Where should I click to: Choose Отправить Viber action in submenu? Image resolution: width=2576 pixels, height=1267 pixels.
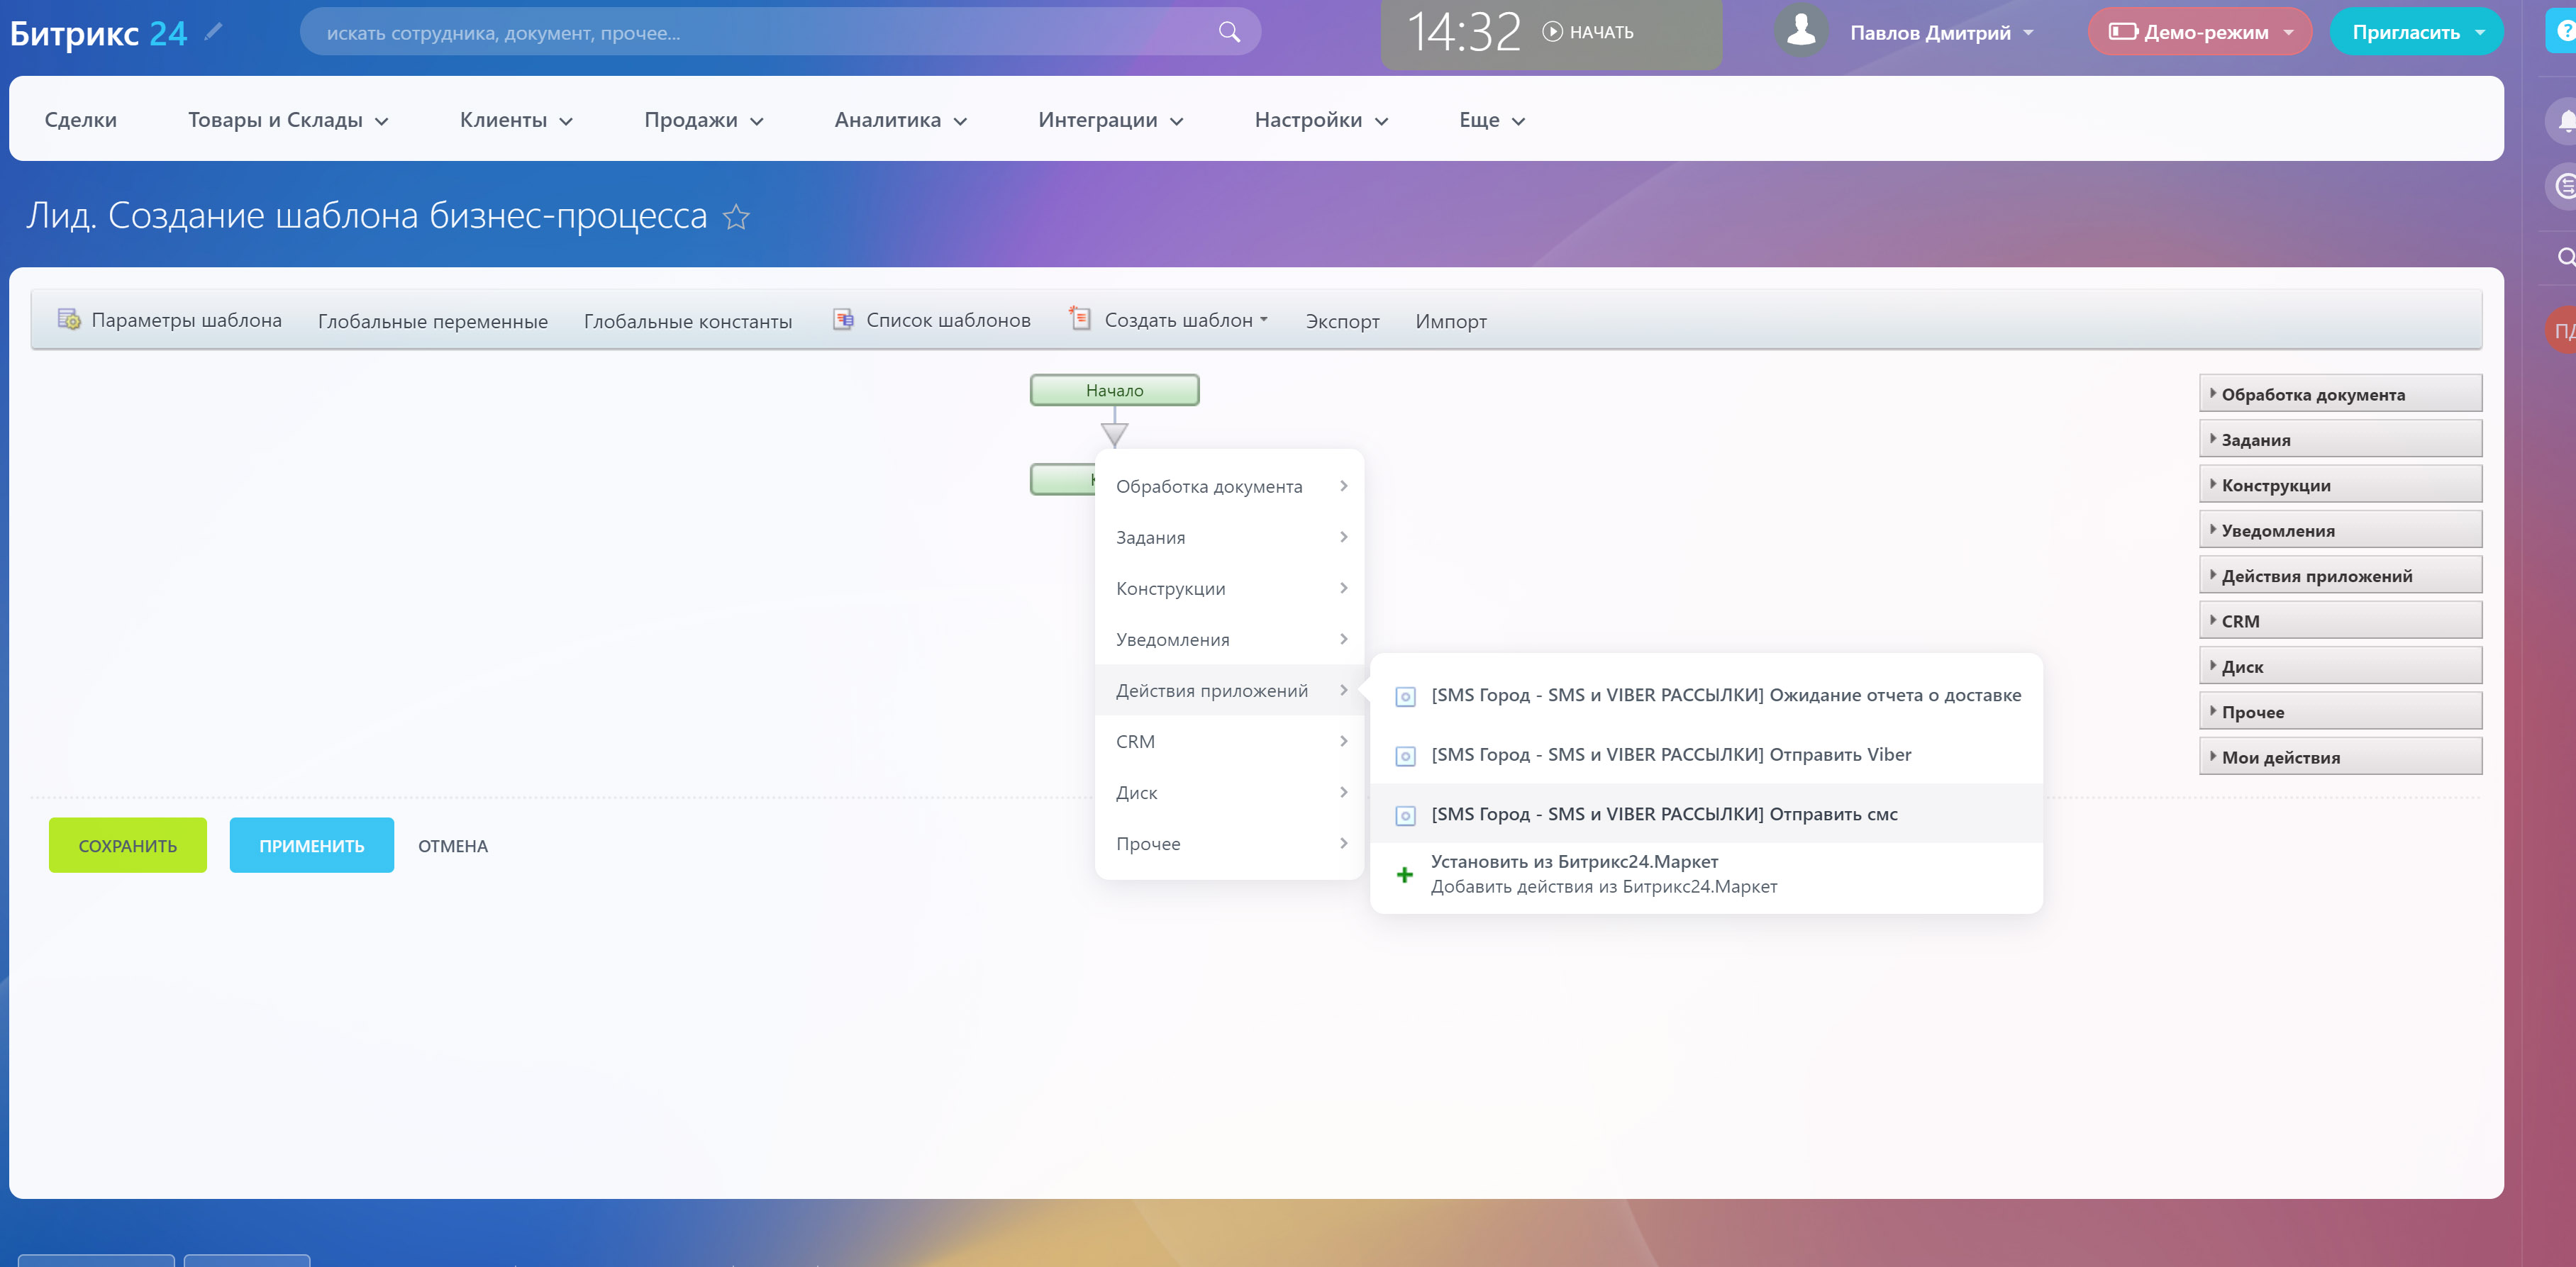tap(1670, 755)
